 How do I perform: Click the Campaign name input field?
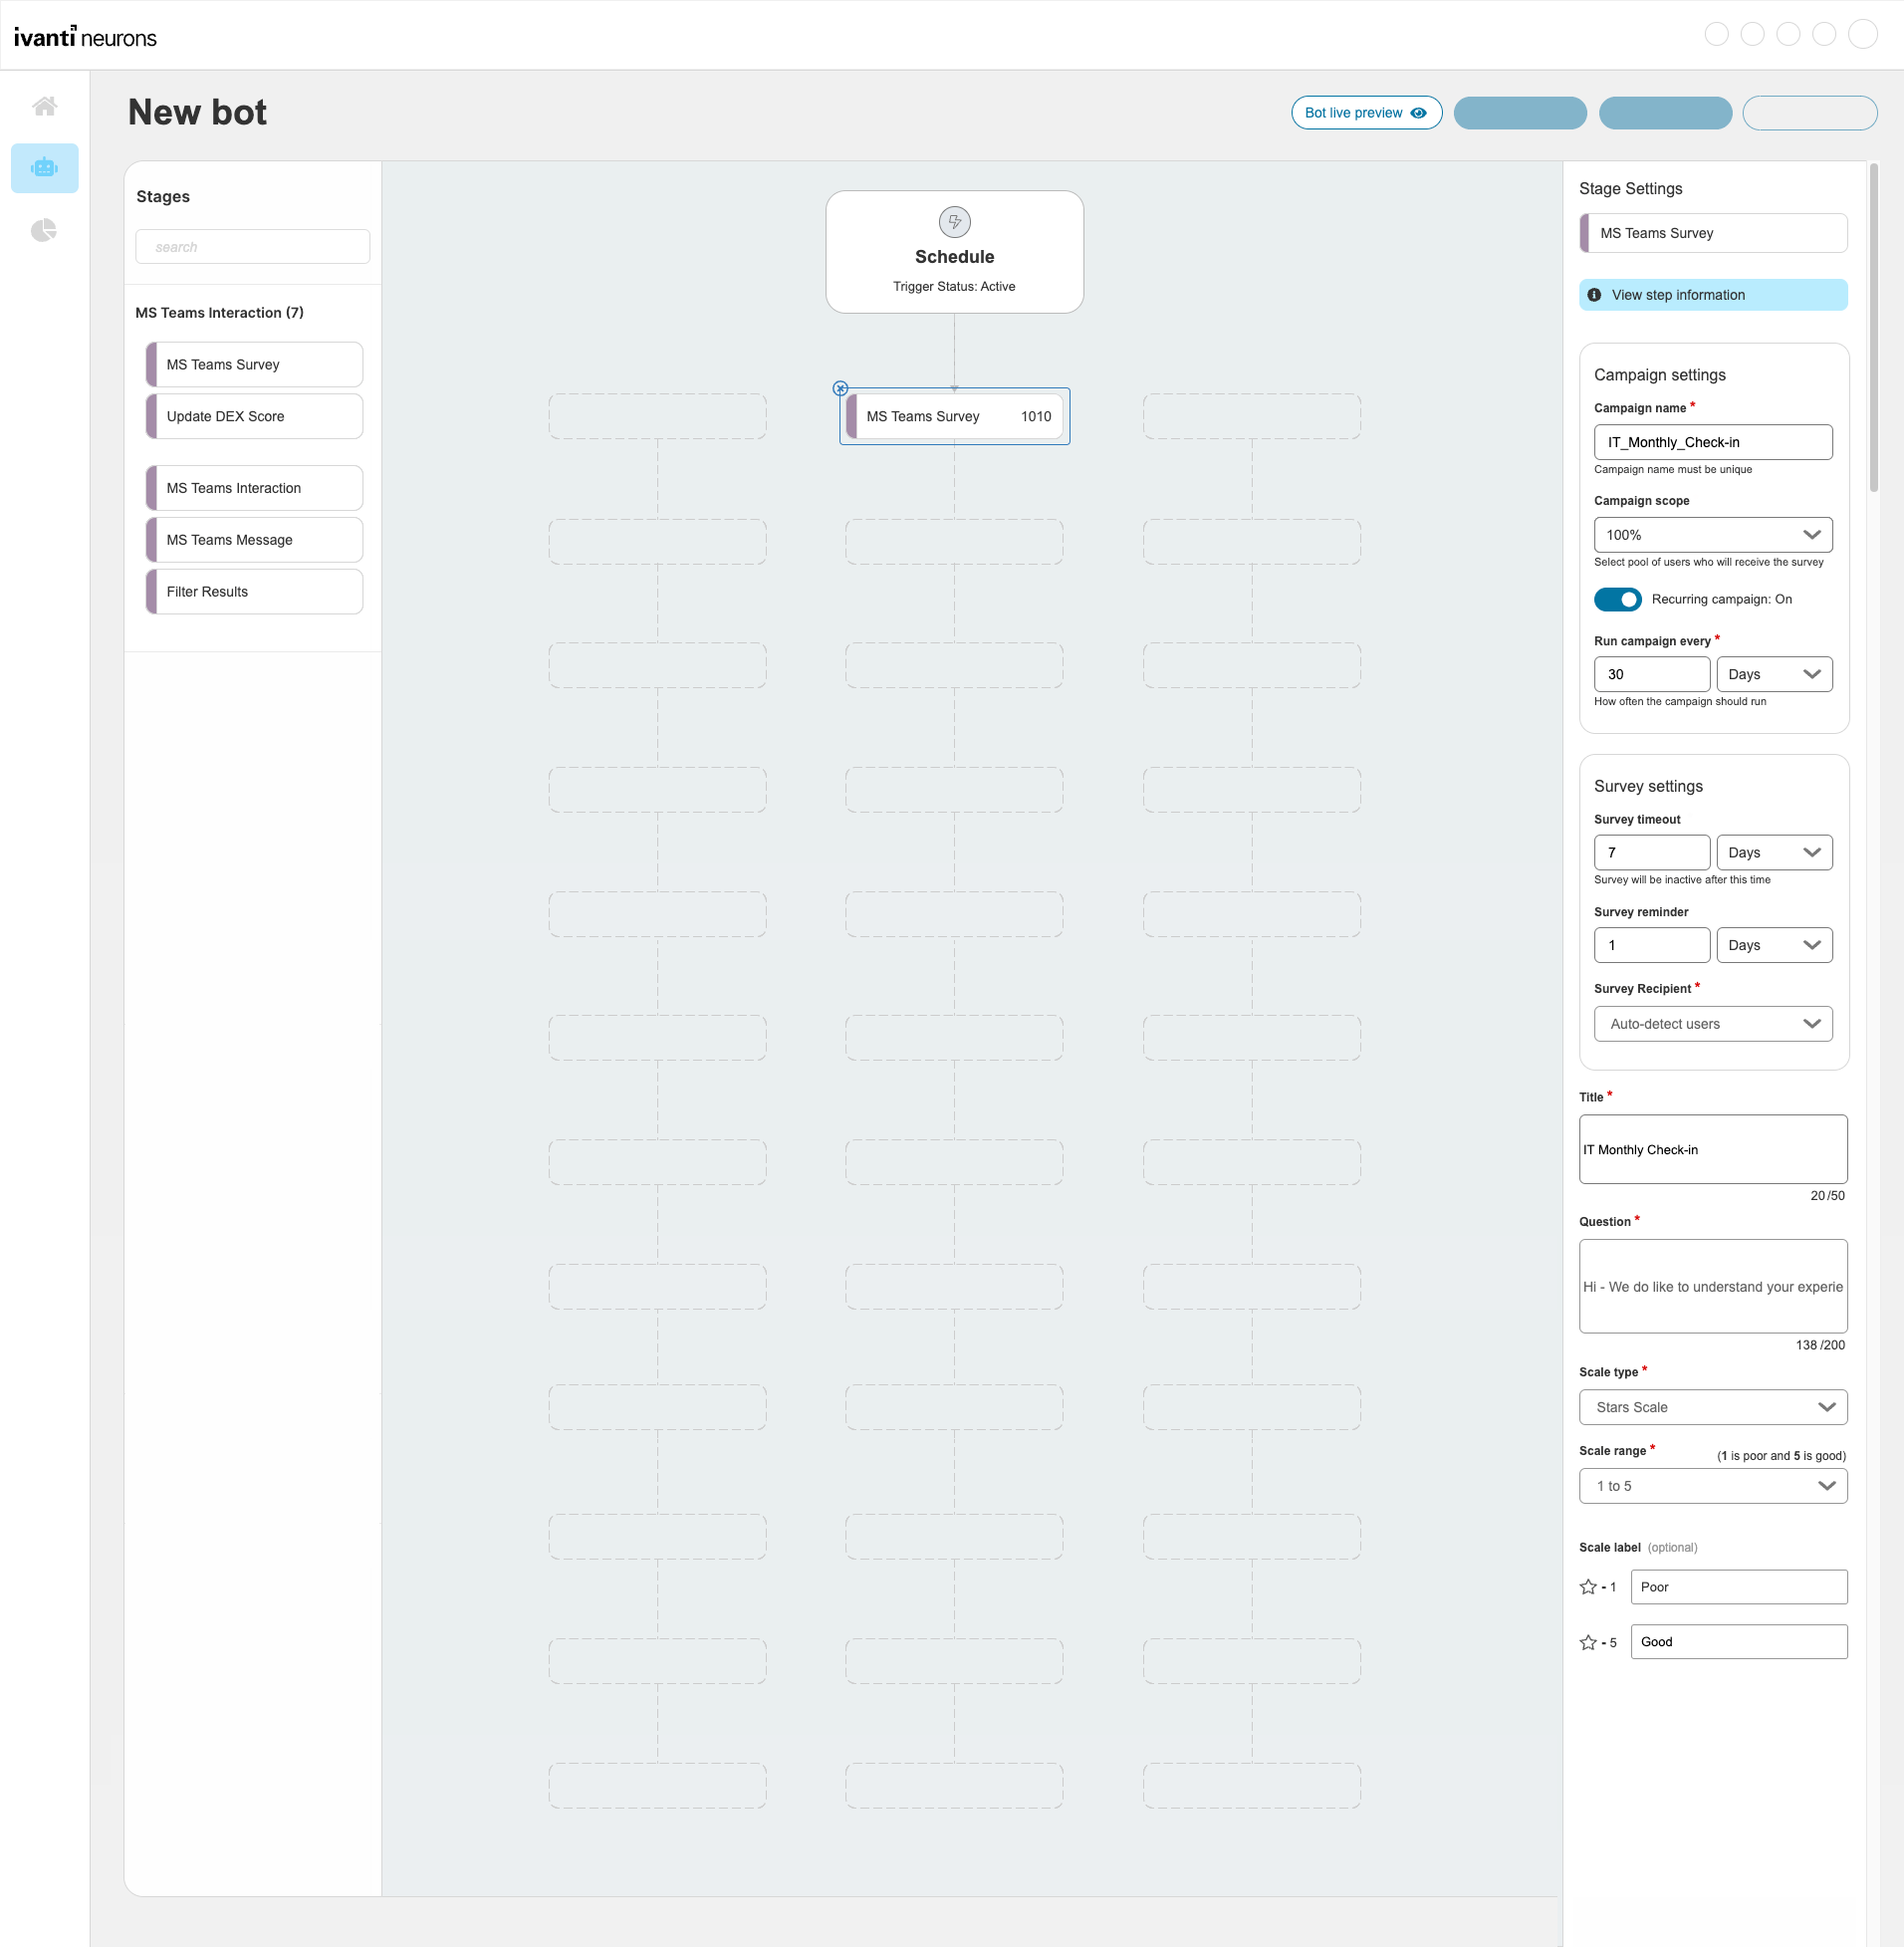tap(1713, 442)
